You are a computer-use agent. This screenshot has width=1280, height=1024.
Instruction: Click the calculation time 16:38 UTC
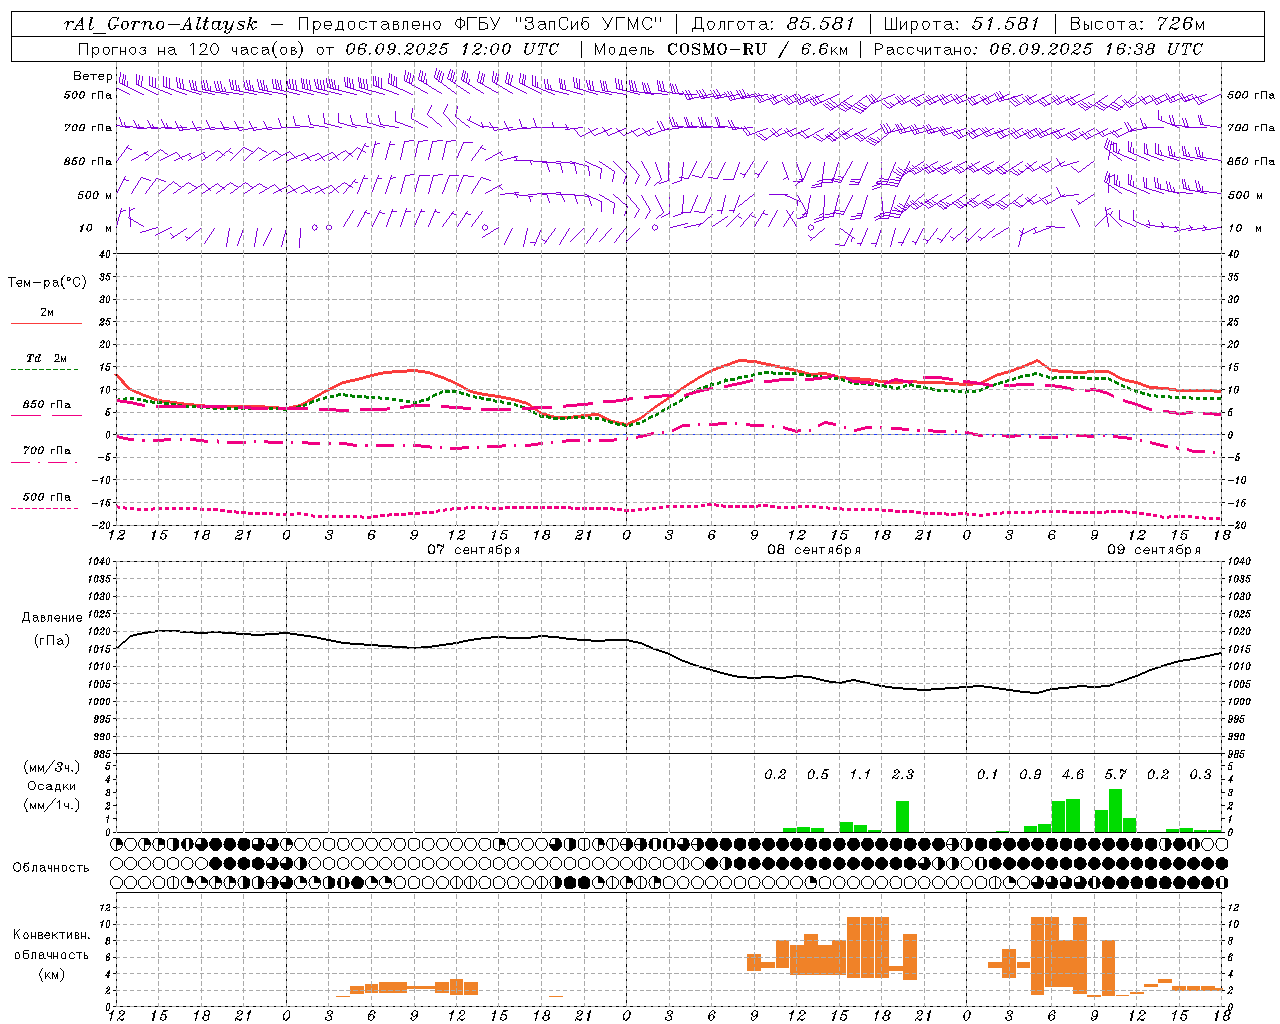[1156, 49]
